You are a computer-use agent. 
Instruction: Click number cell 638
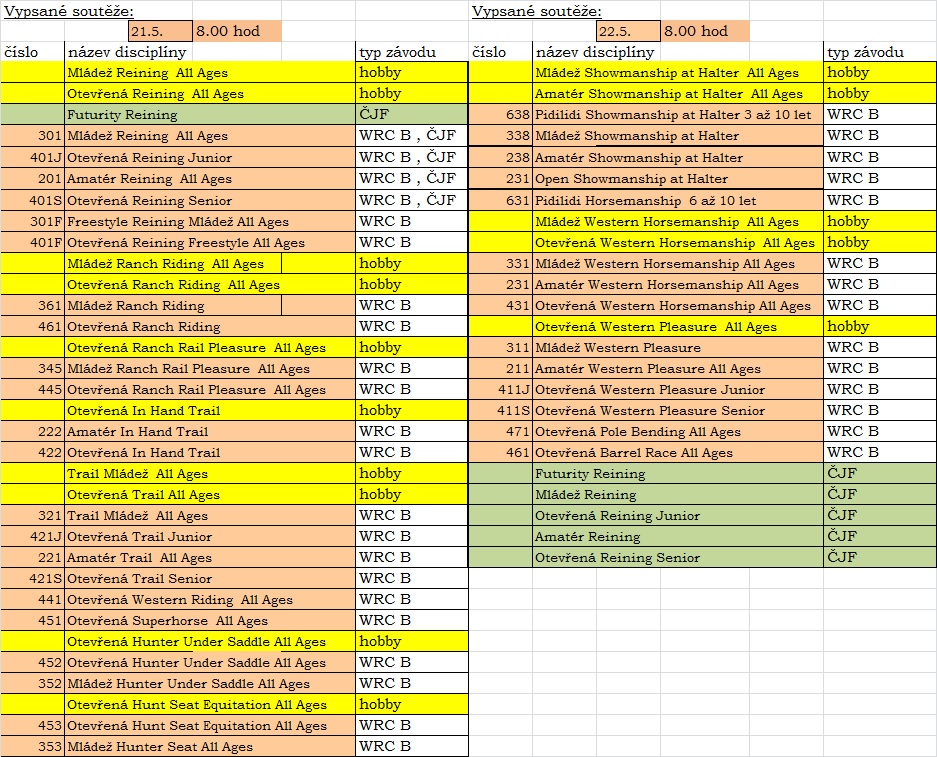pyautogui.click(x=501, y=114)
